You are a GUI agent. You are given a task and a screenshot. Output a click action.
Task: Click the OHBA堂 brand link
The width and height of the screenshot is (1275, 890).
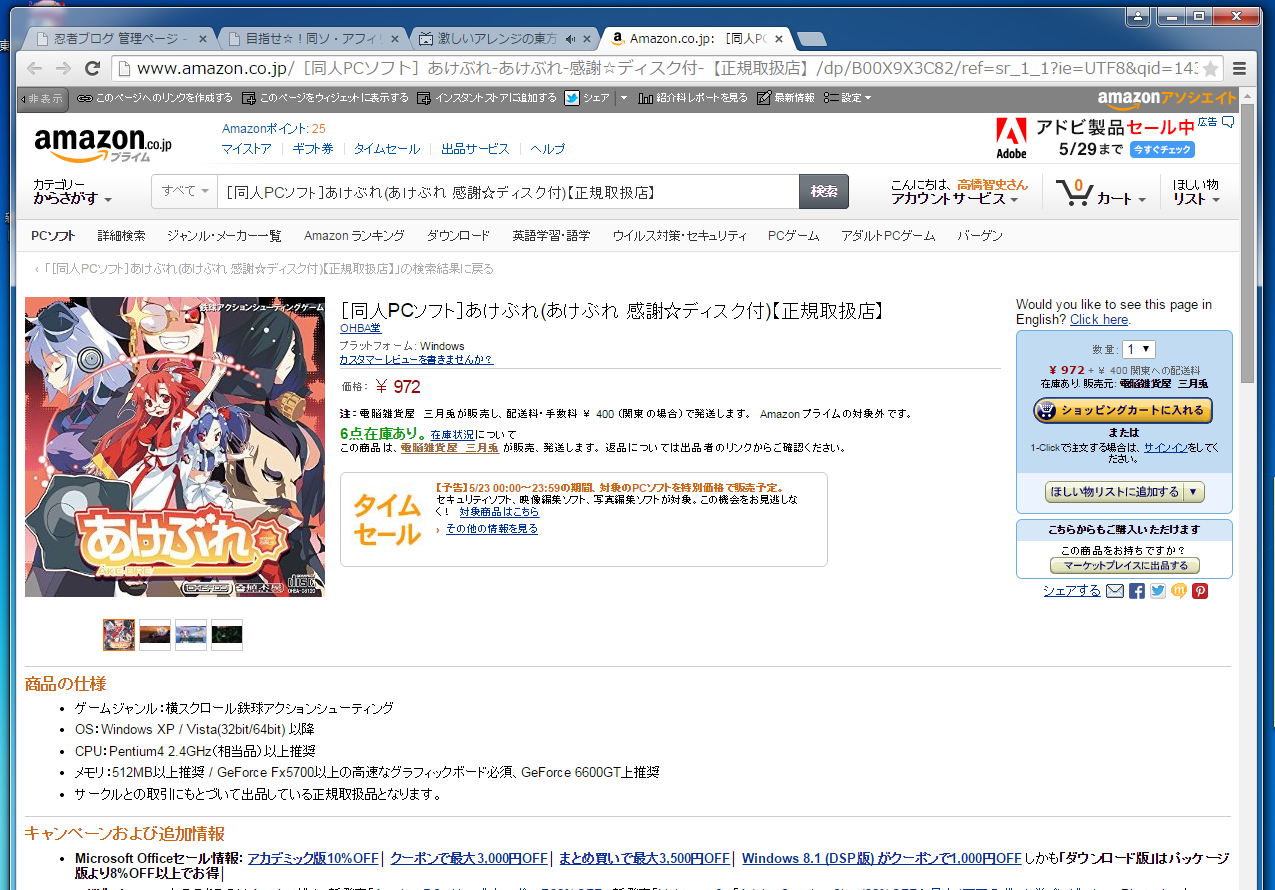[360, 328]
